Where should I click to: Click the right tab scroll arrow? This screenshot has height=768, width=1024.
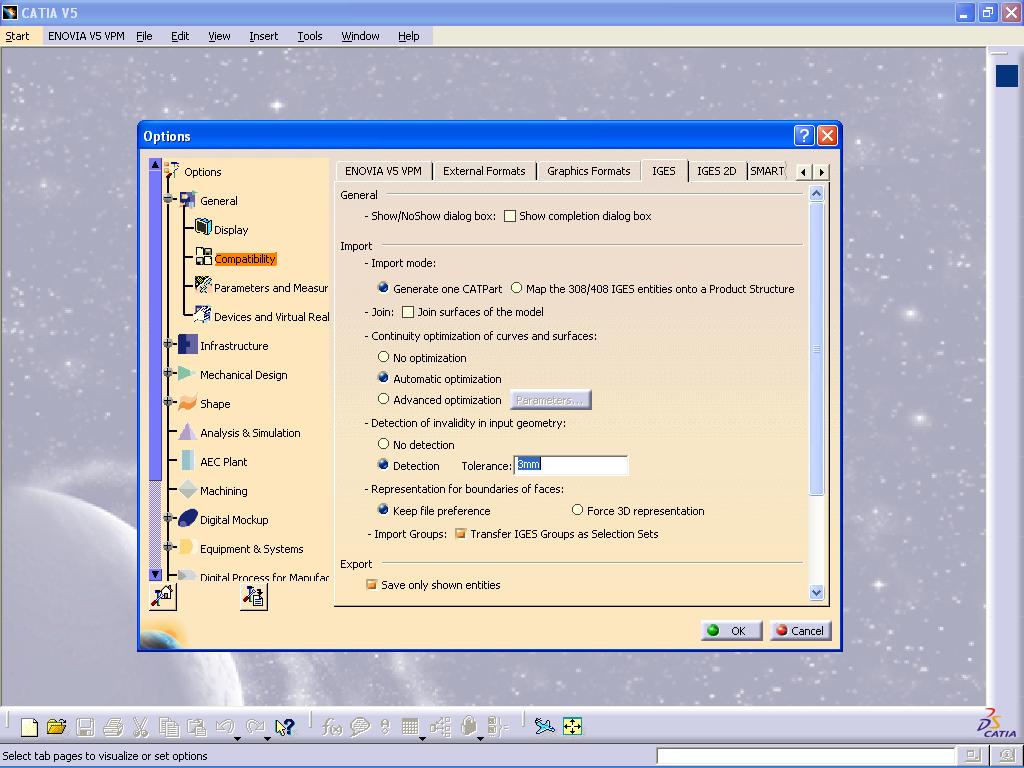tap(822, 172)
